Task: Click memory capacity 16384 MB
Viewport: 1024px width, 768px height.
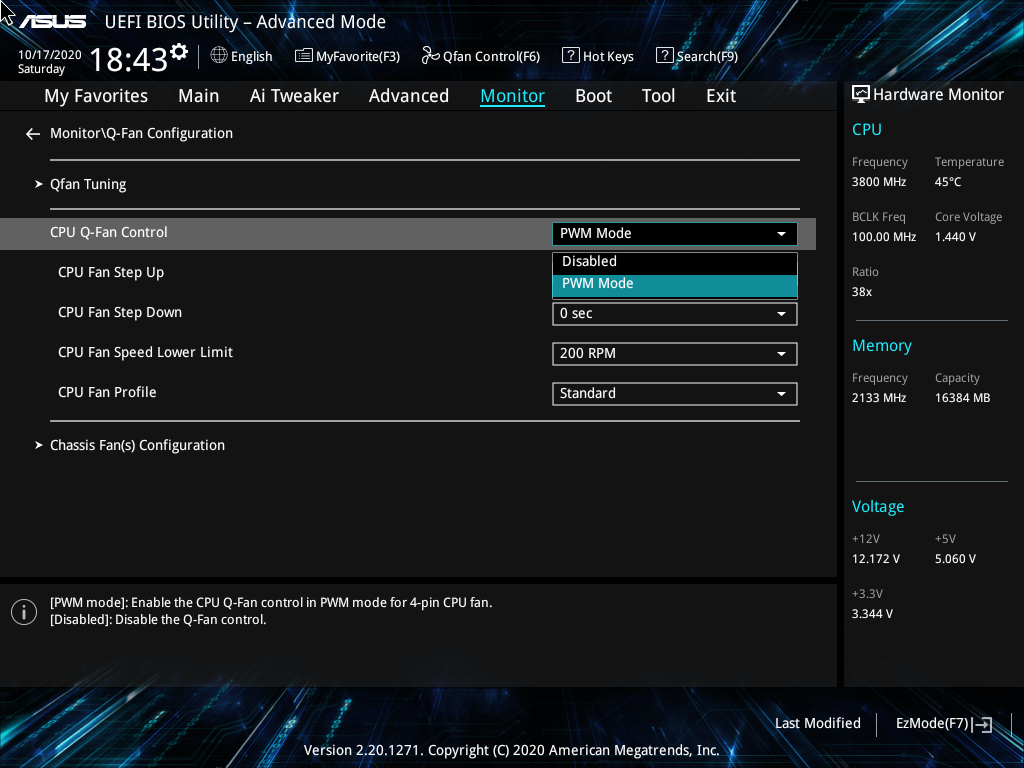Action: click(x=962, y=398)
